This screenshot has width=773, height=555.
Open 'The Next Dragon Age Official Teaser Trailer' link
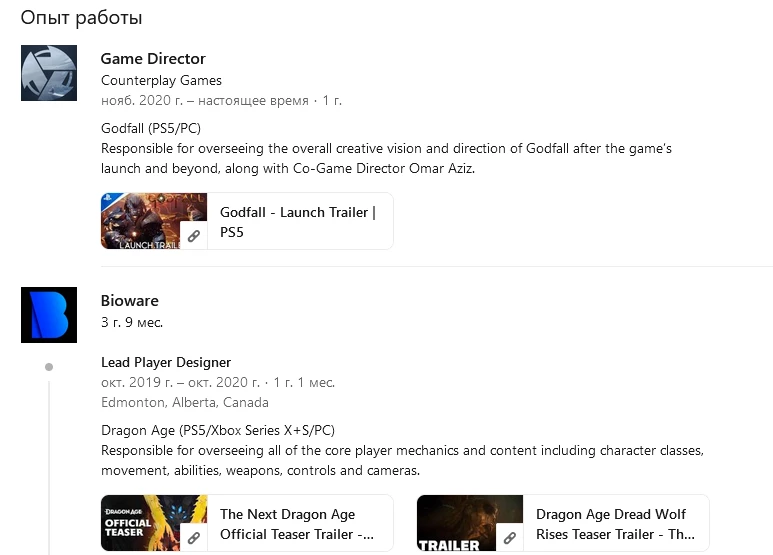tap(297, 524)
